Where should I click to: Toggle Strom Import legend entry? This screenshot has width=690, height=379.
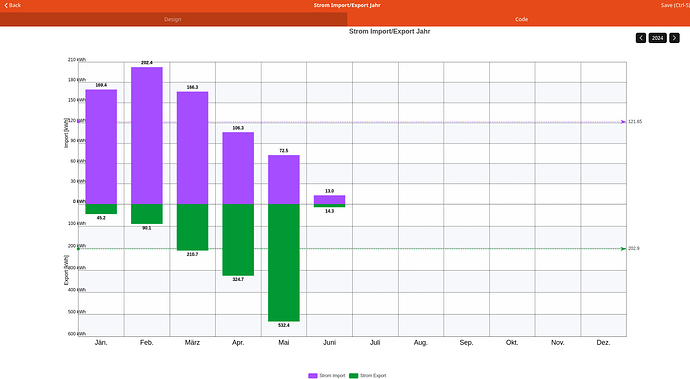327,375
